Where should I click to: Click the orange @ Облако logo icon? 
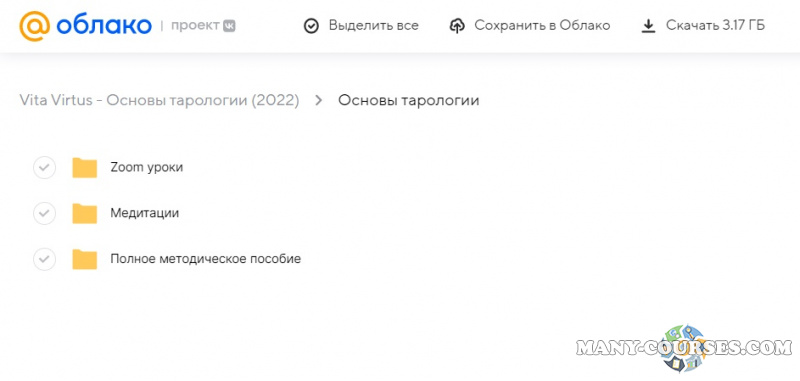(35, 26)
